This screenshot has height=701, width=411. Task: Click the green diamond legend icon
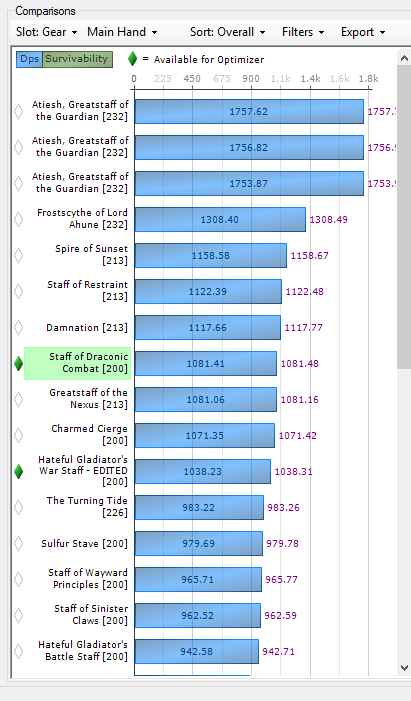click(132, 59)
